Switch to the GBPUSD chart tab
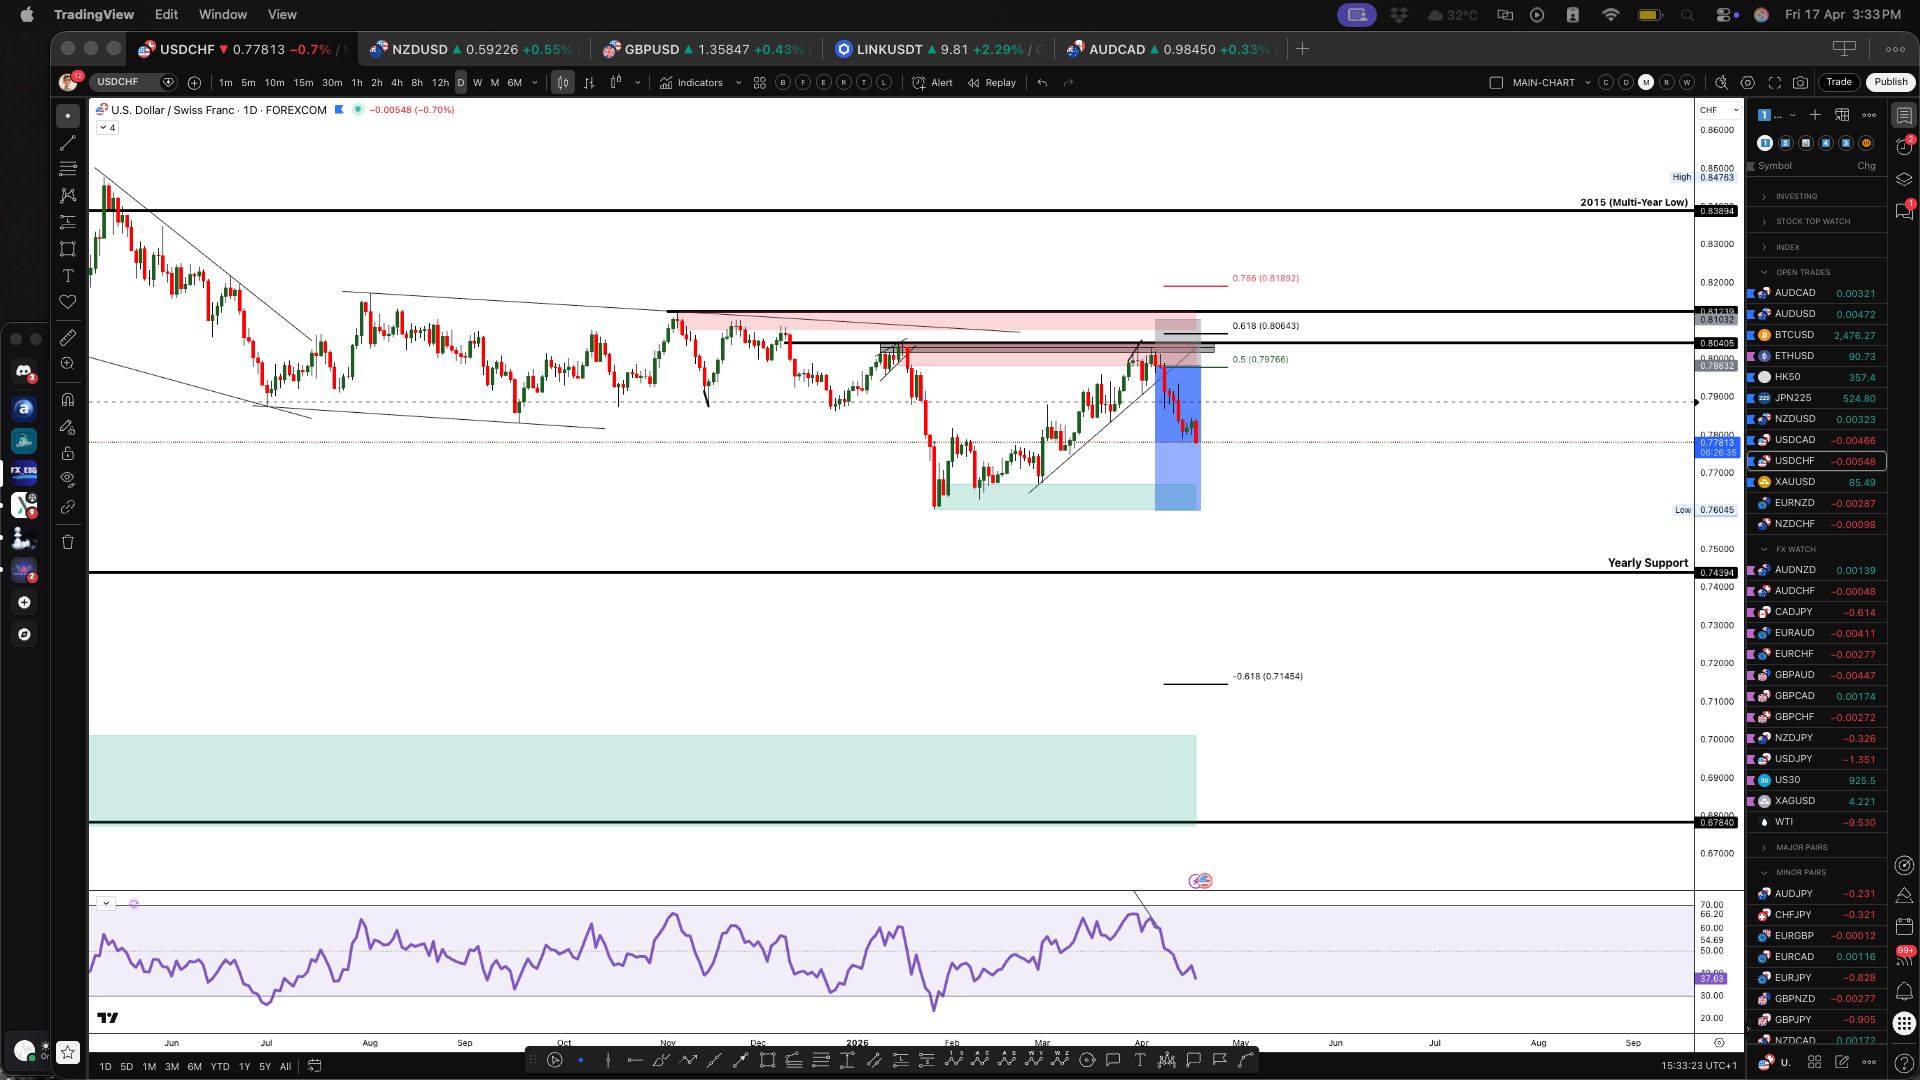The height and width of the screenshot is (1080, 1920). coord(650,49)
